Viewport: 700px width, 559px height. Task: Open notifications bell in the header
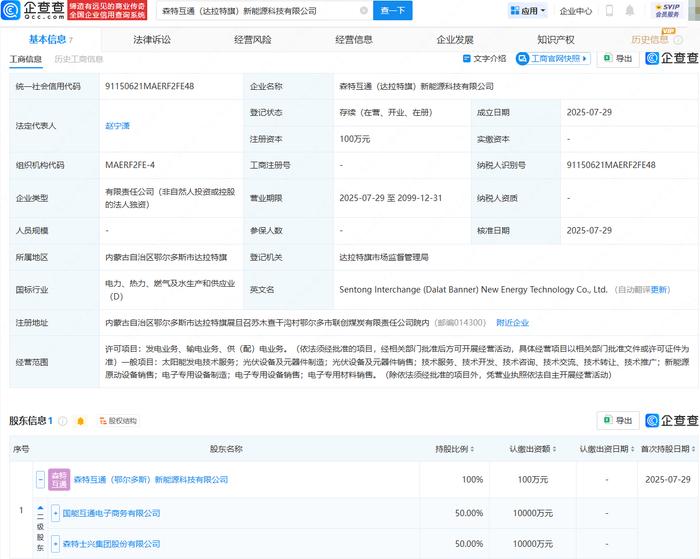click(629, 10)
